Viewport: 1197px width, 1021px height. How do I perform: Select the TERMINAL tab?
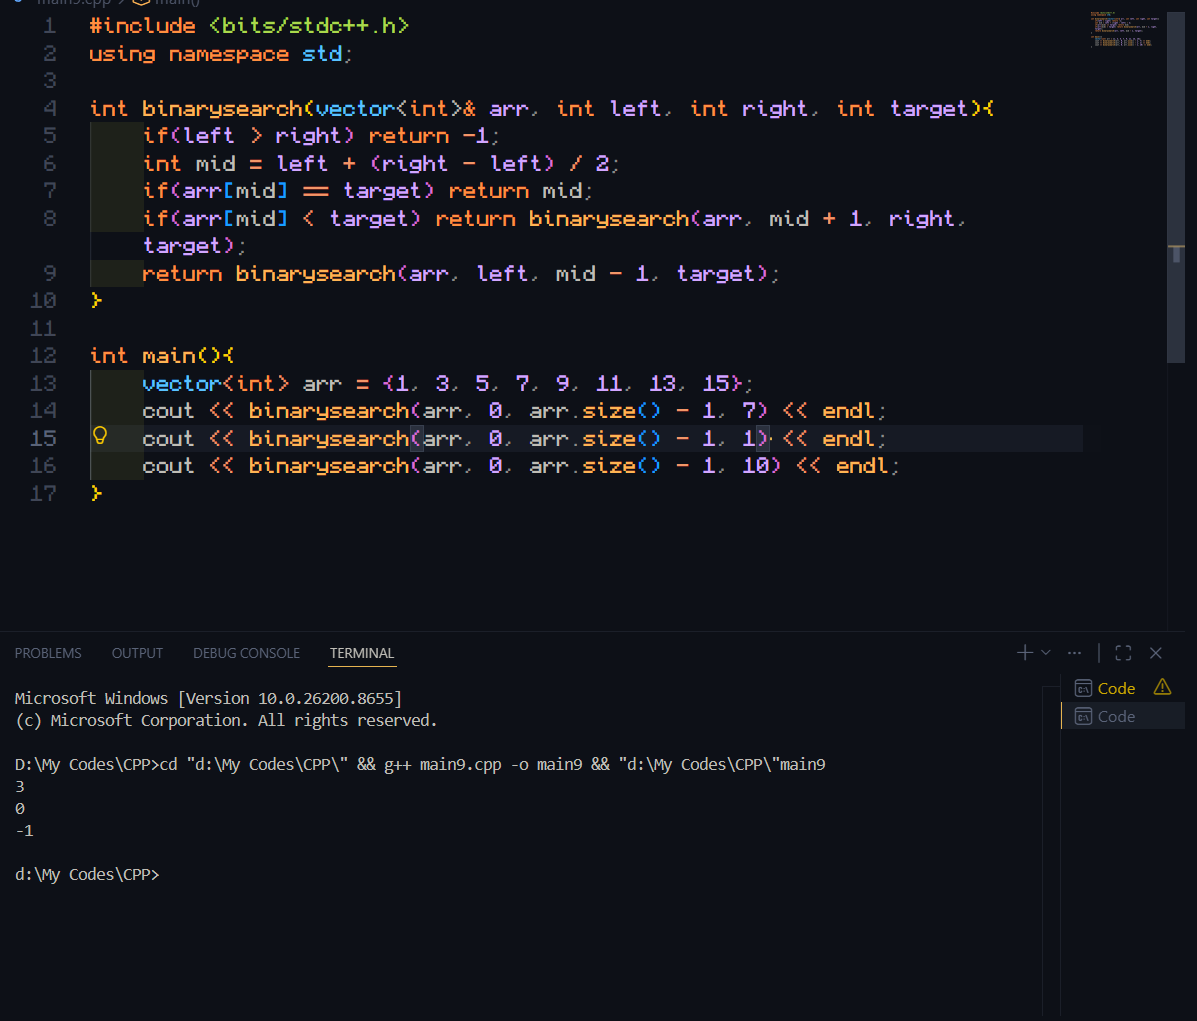(362, 653)
